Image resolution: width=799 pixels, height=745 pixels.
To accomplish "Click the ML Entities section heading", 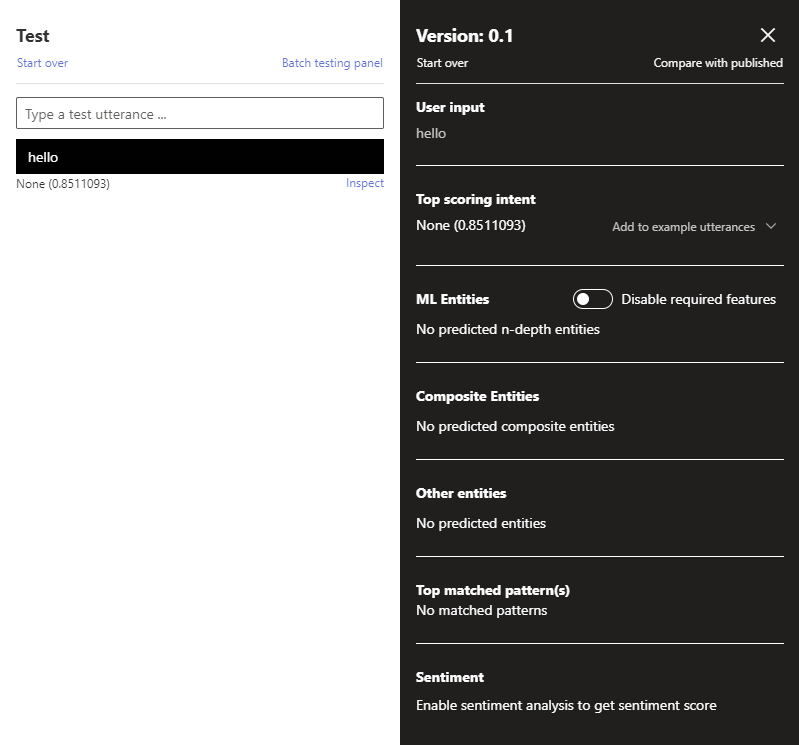I will (452, 299).
